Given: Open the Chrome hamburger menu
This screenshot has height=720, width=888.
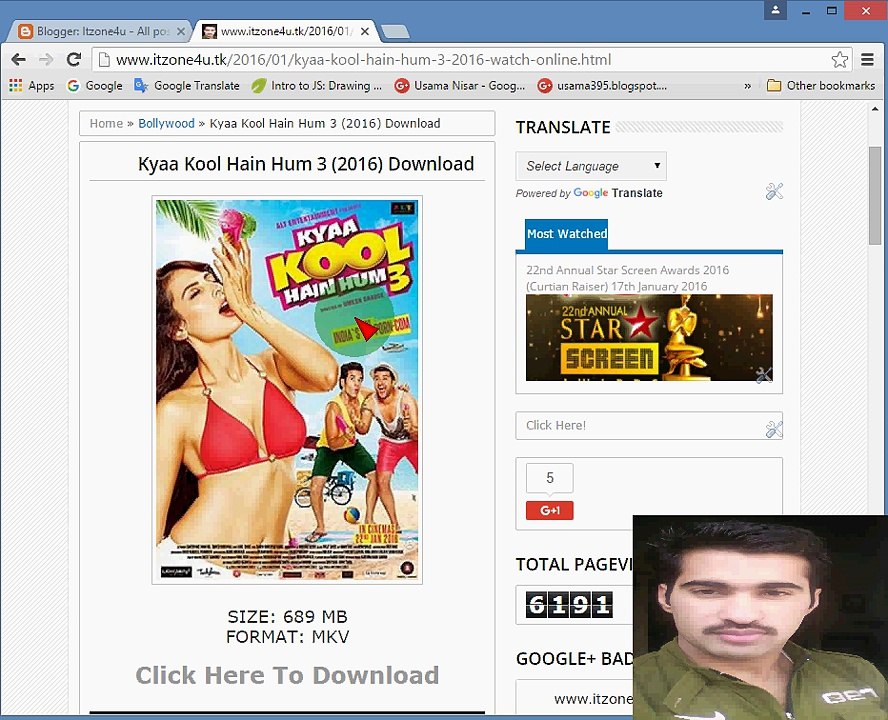Looking at the screenshot, I should (x=867, y=59).
